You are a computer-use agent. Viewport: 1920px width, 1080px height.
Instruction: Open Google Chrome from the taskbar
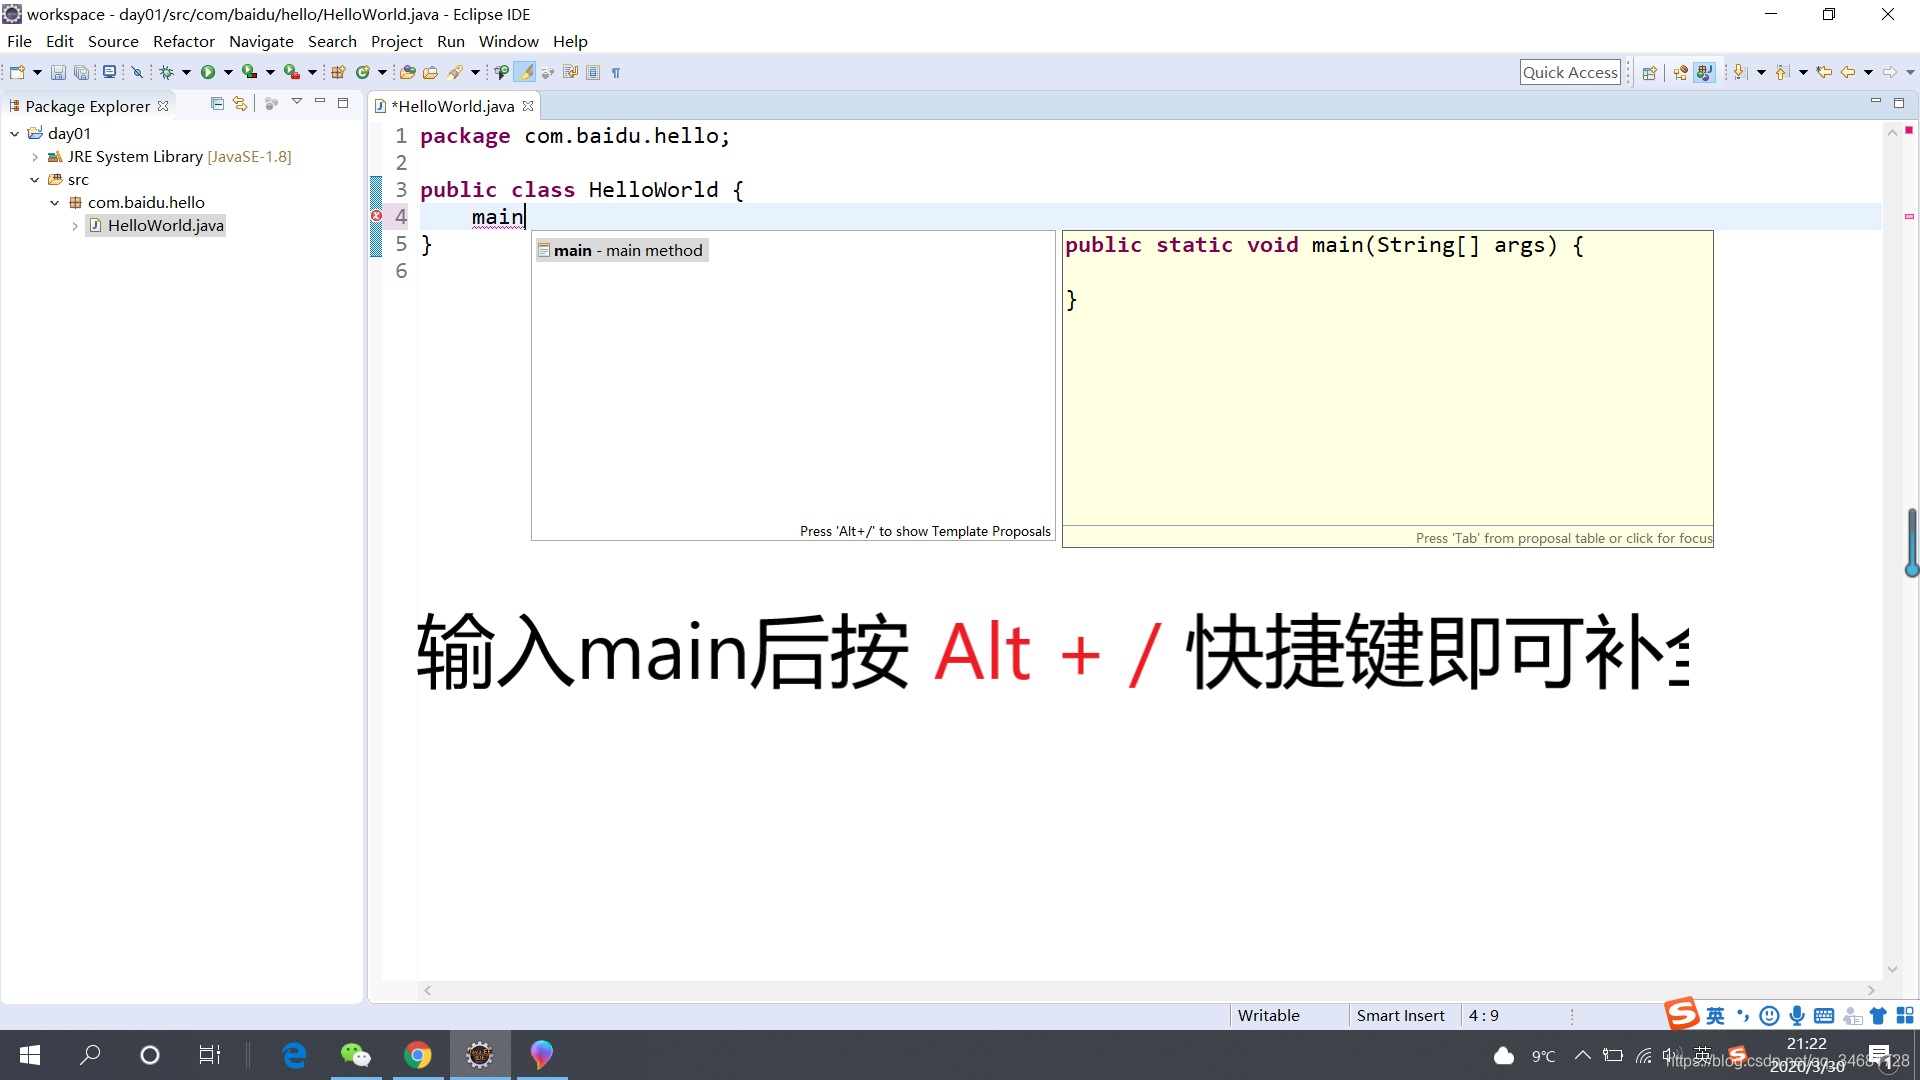tap(418, 1055)
